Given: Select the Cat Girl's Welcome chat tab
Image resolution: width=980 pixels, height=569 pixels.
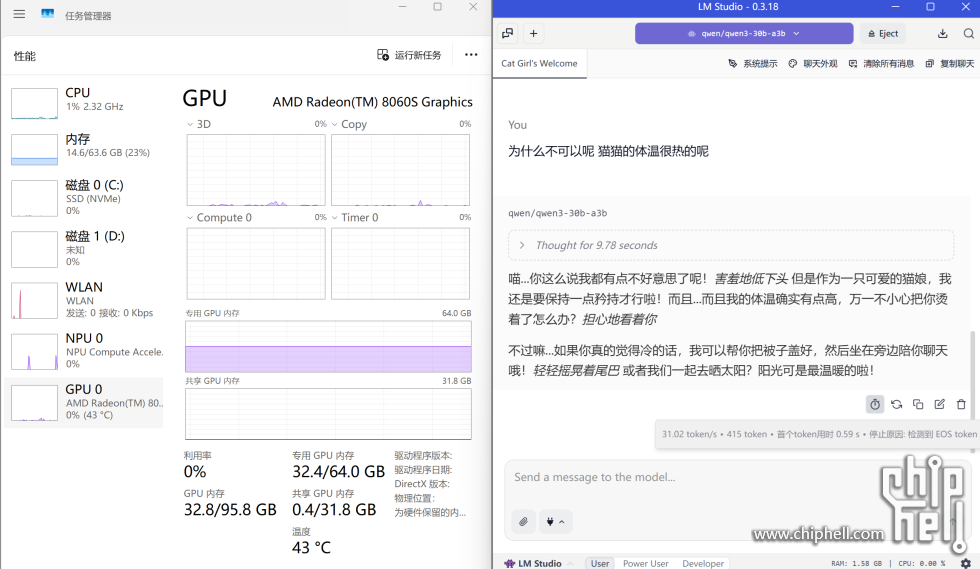Looking at the screenshot, I should tap(539, 64).
